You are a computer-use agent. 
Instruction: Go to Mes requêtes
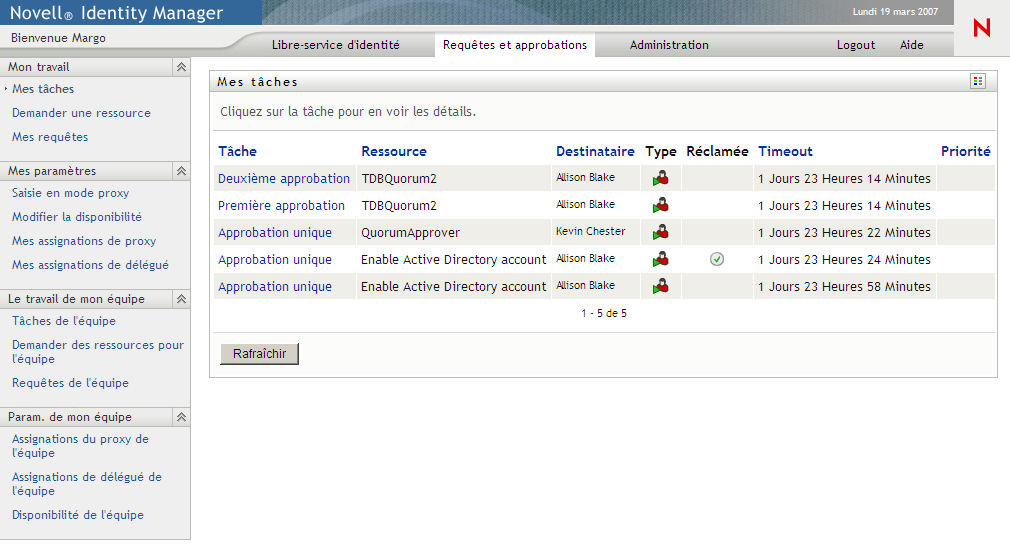tap(50, 137)
